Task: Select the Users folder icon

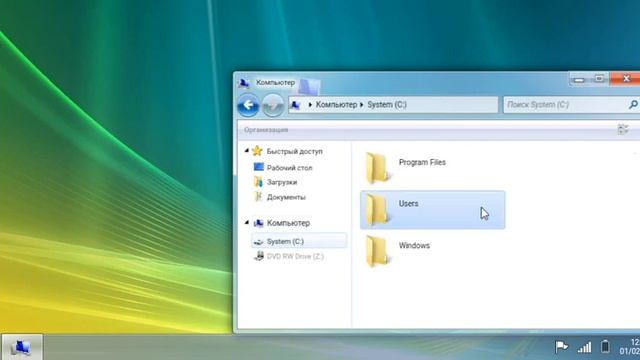Action: click(377, 209)
